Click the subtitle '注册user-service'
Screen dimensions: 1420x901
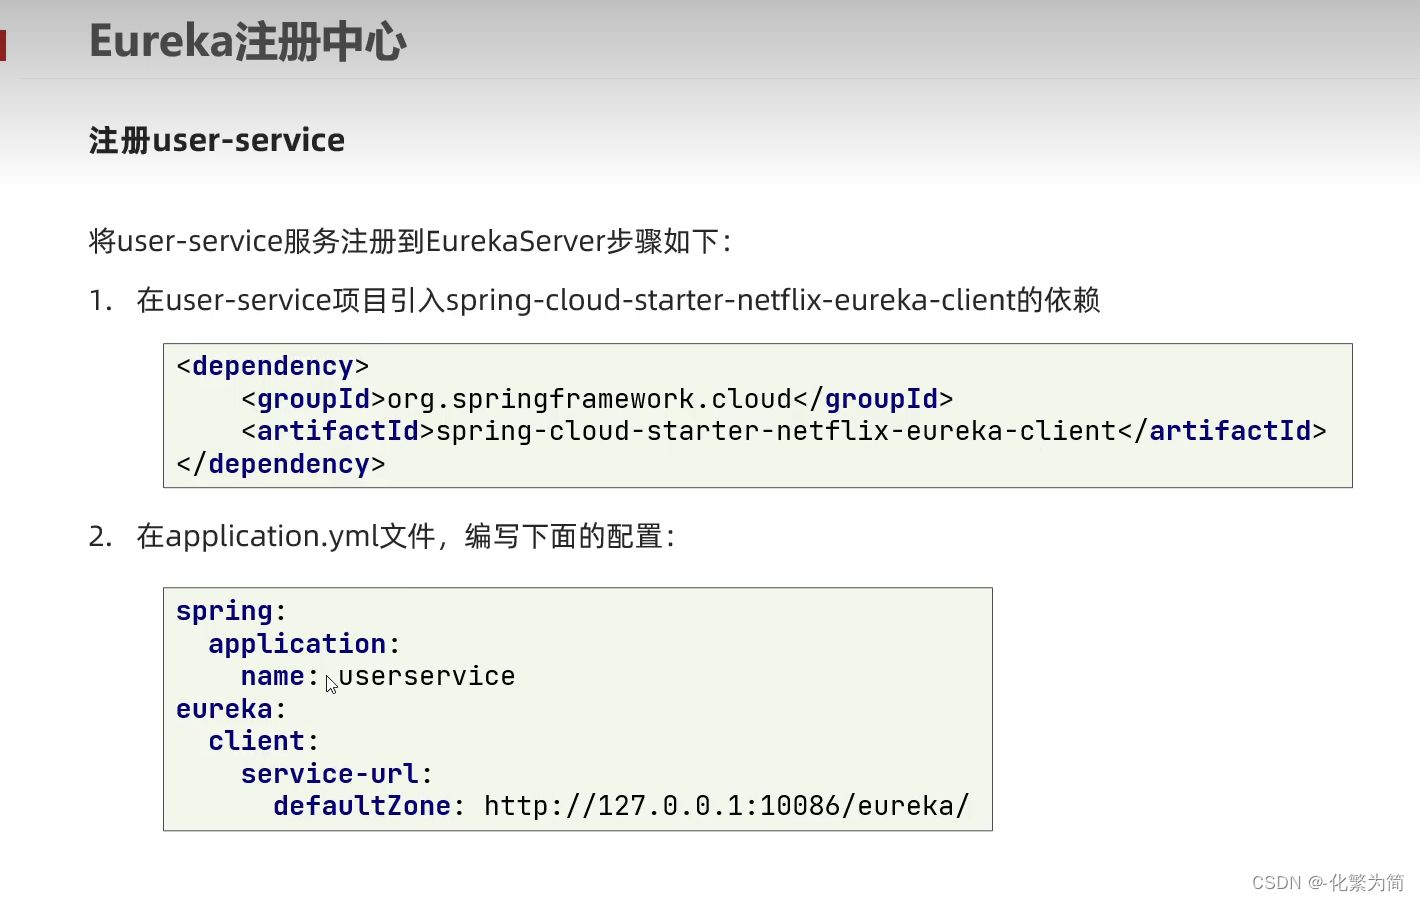[217, 140]
